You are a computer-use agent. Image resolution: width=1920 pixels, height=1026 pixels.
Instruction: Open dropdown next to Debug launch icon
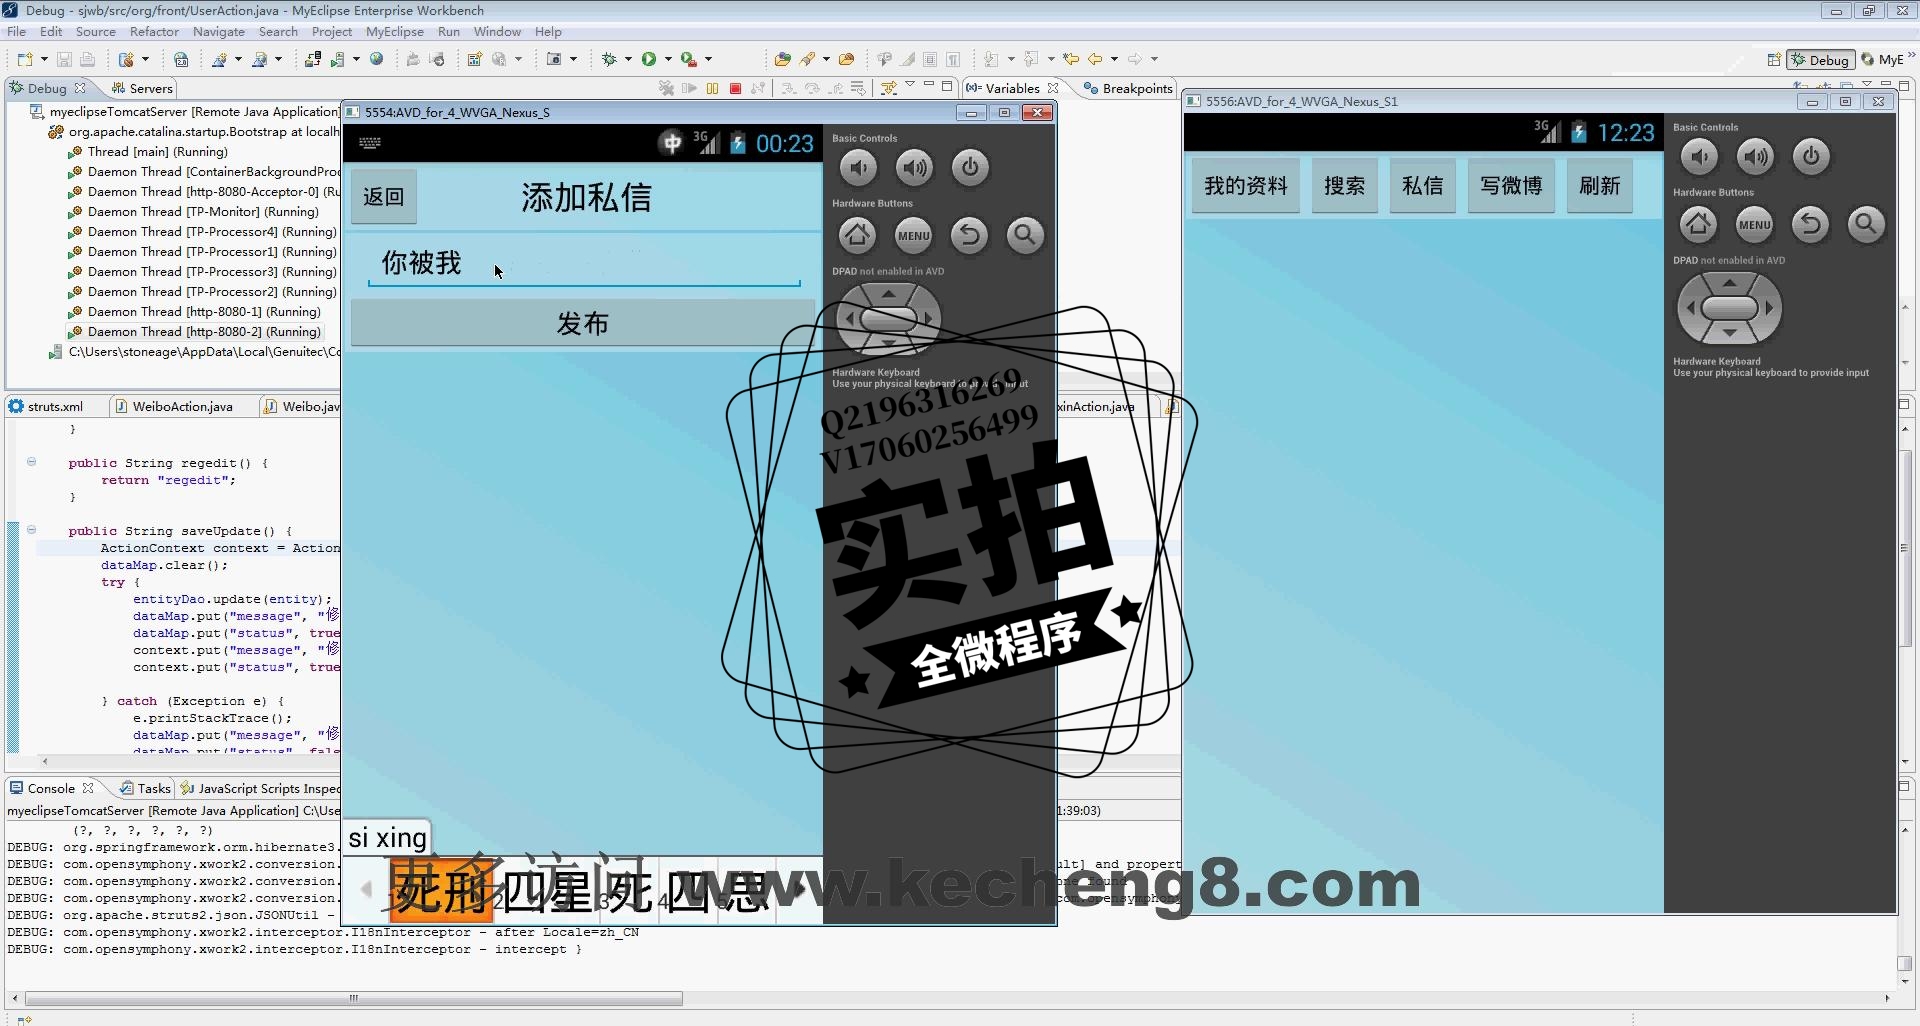[x=628, y=59]
